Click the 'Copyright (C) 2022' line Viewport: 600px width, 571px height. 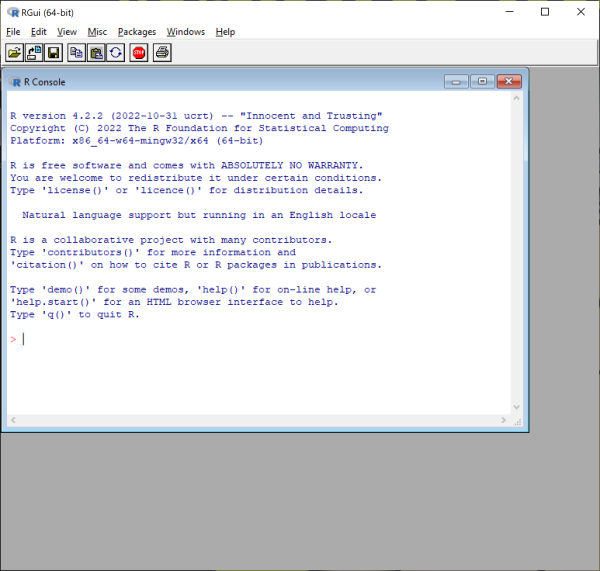point(199,128)
